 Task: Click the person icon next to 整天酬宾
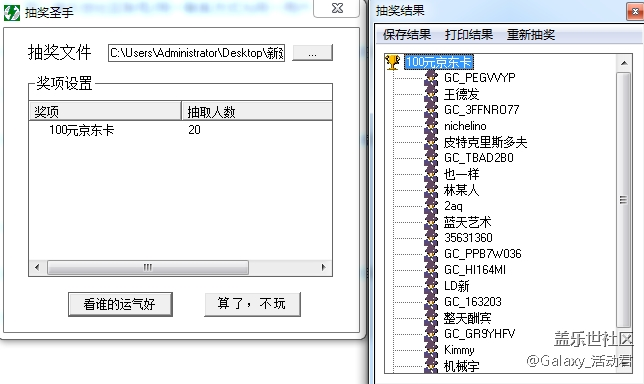pyautogui.click(x=431, y=318)
